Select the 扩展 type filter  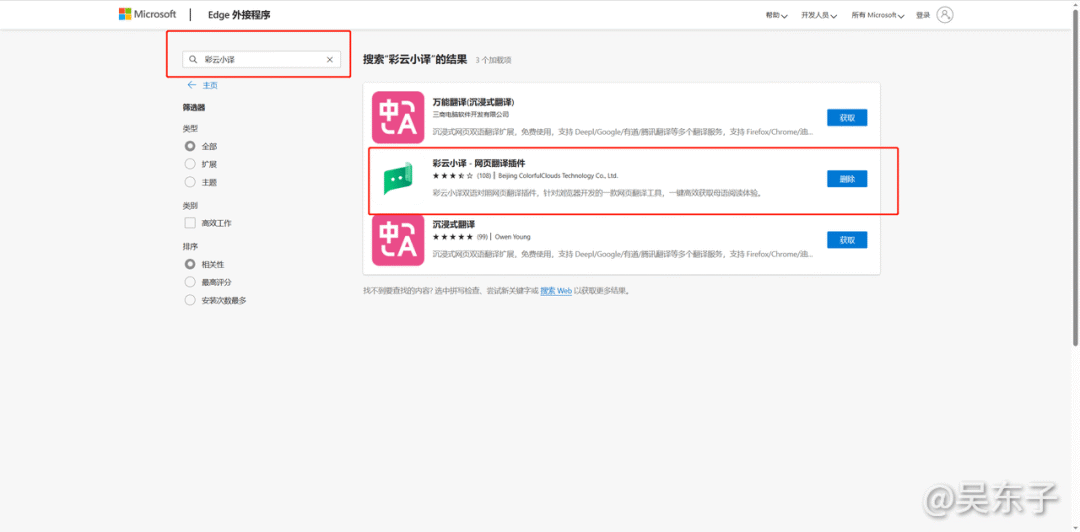click(x=190, y=164)
